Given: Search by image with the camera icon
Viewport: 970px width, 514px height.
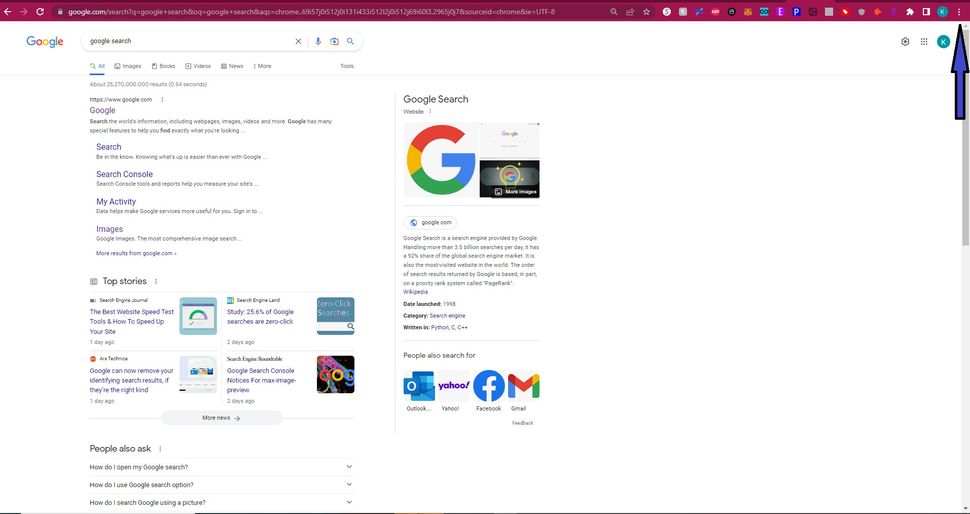Looking at the screenshot, I should tap(334, 41).
